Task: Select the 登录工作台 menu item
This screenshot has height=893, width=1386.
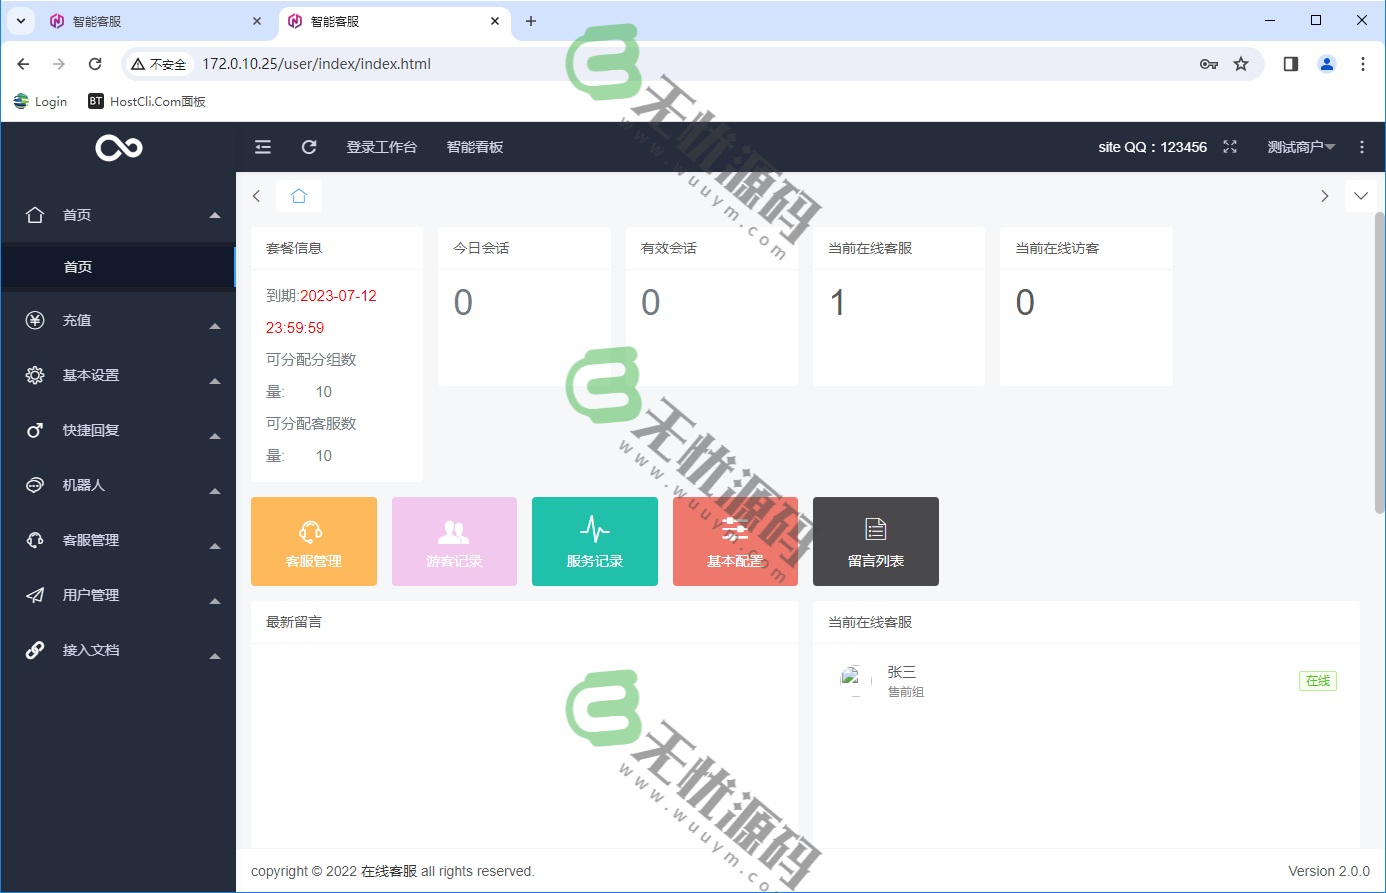Action: click(x=383, y=146)
